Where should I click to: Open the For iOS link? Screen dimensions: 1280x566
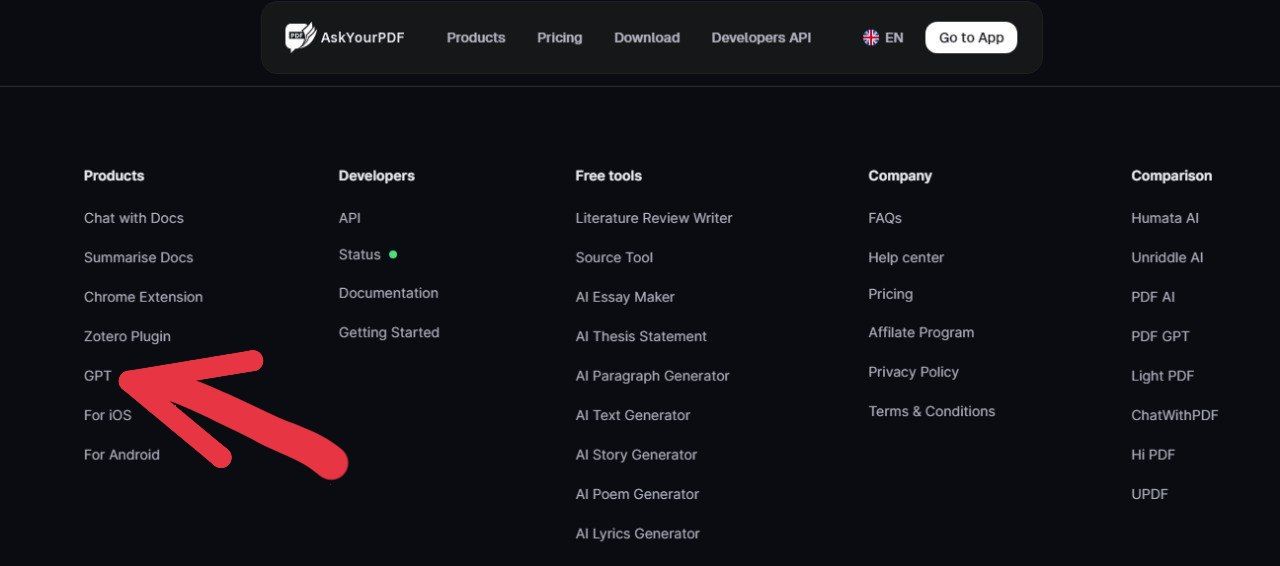(107, 415)
